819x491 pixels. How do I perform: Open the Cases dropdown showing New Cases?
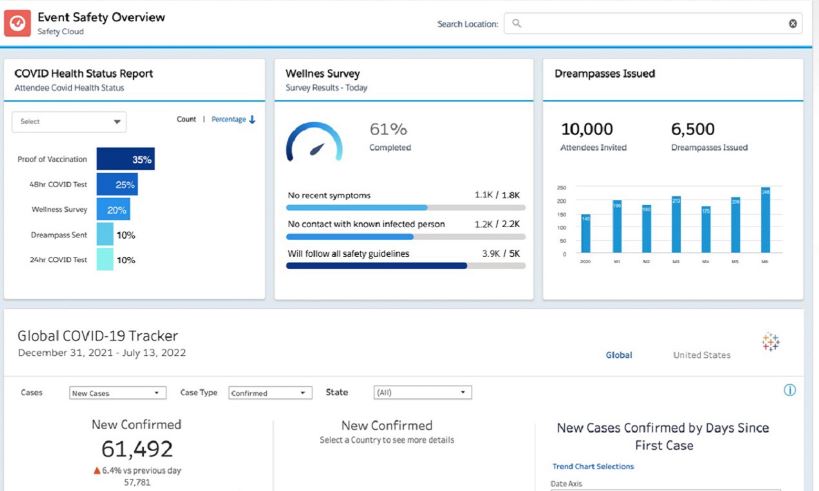[x=118, y=393]
